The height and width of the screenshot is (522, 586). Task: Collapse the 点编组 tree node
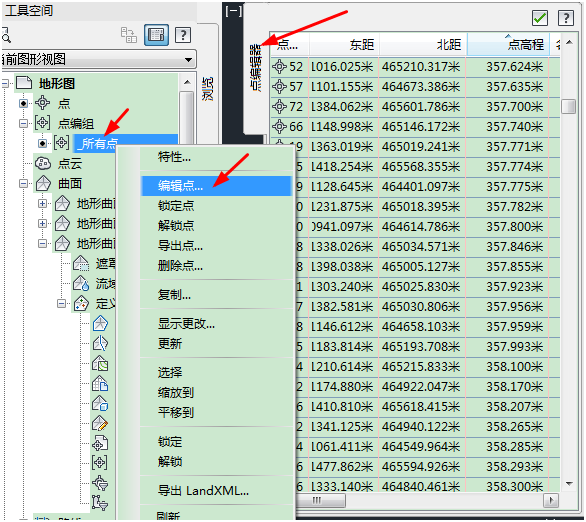pyautogui.click(x=23, y=123)
